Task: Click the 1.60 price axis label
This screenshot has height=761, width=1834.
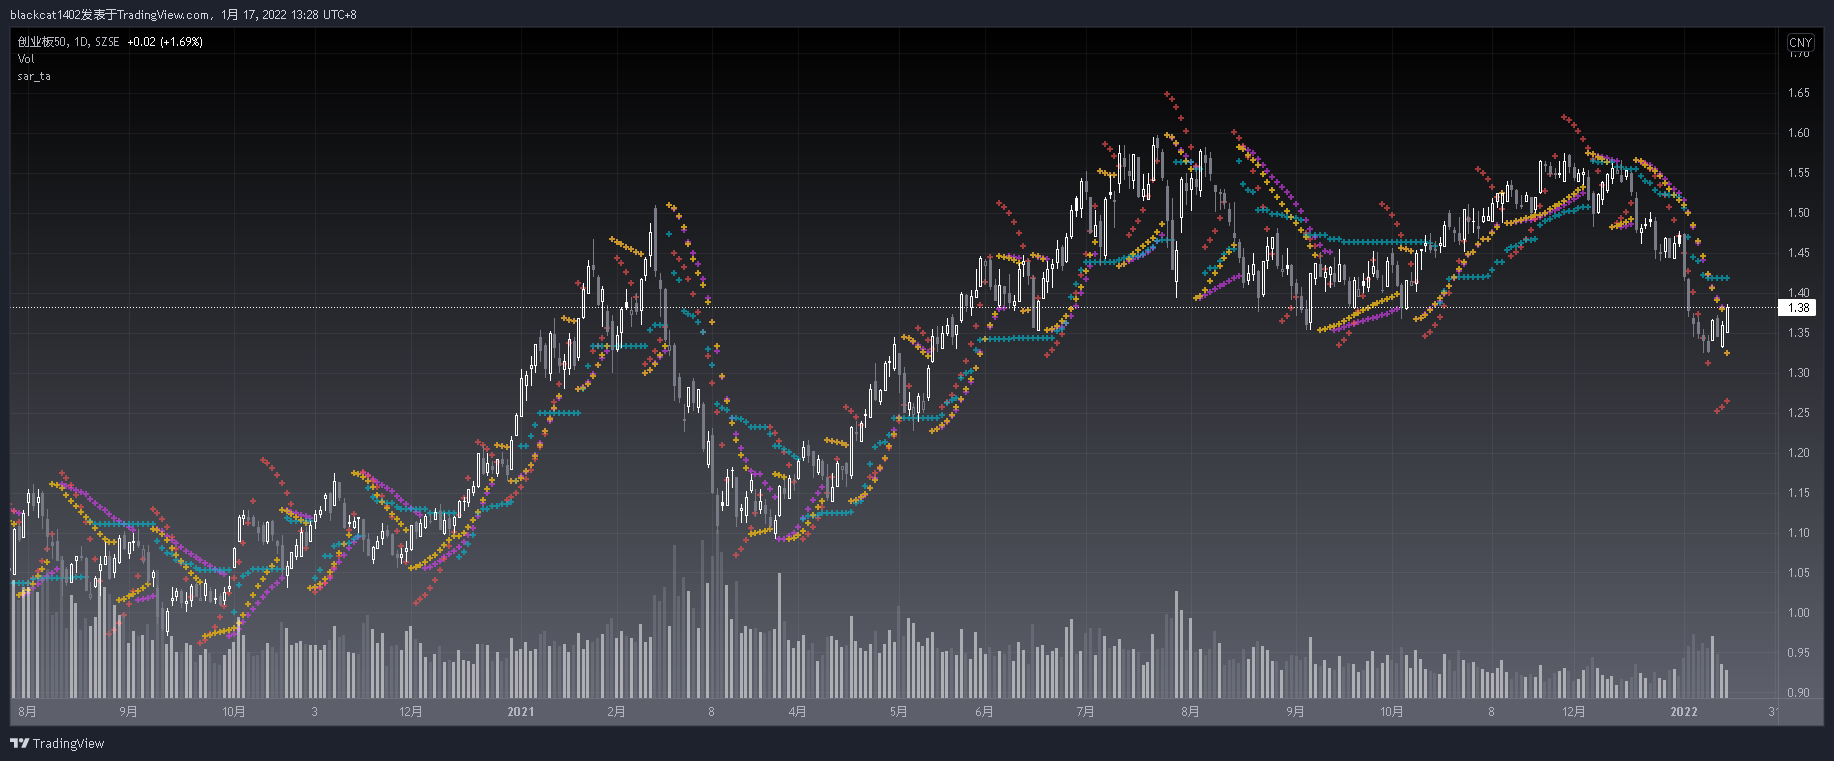Action: coord(1799,133)
